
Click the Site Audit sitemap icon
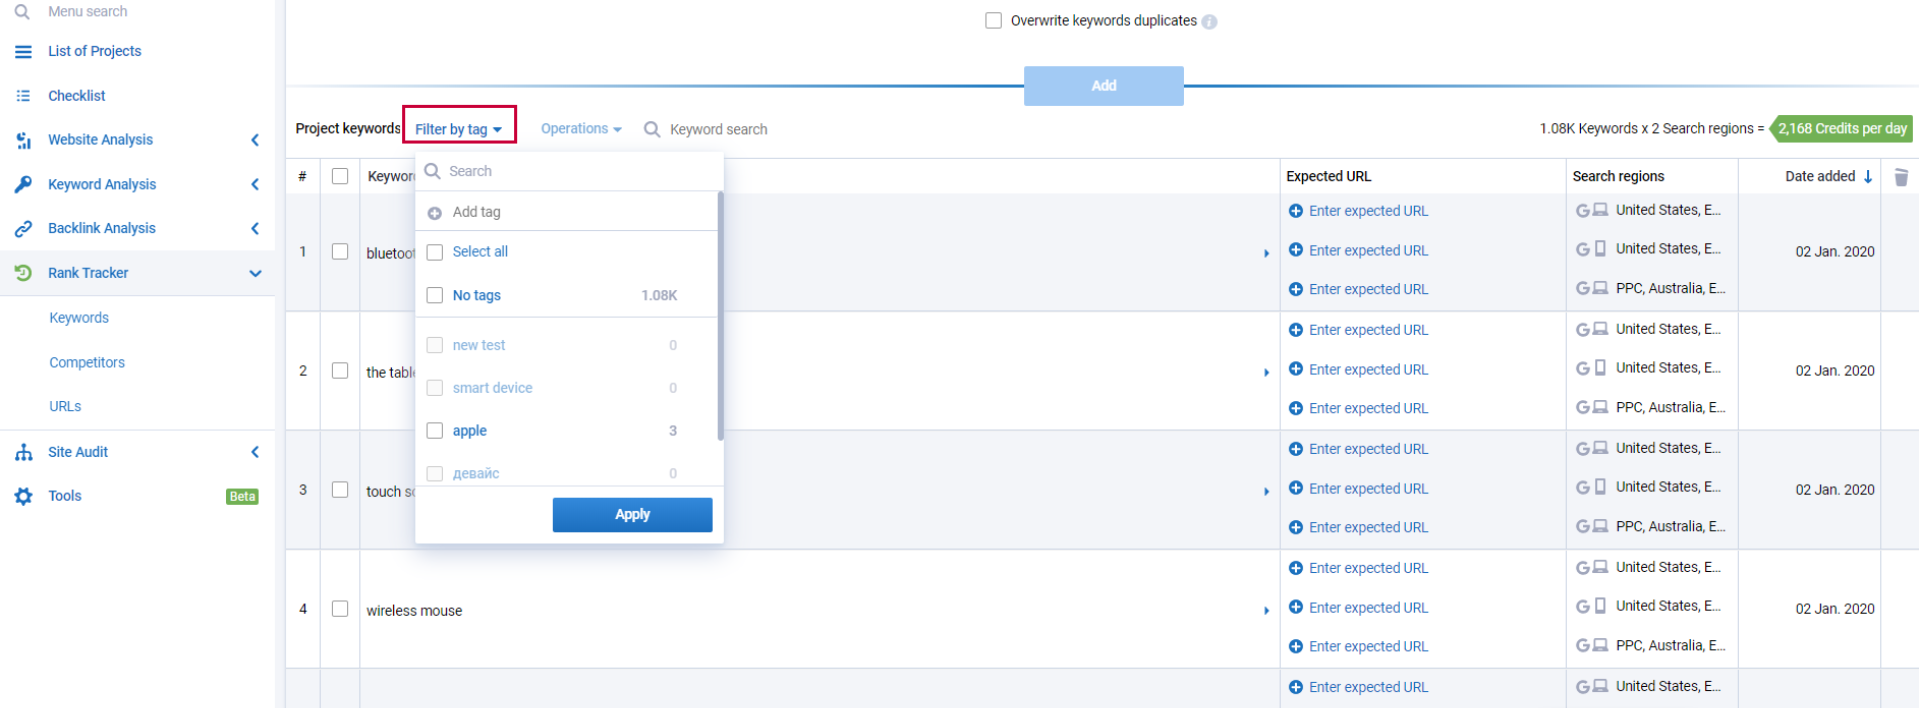tap(23, 452)
